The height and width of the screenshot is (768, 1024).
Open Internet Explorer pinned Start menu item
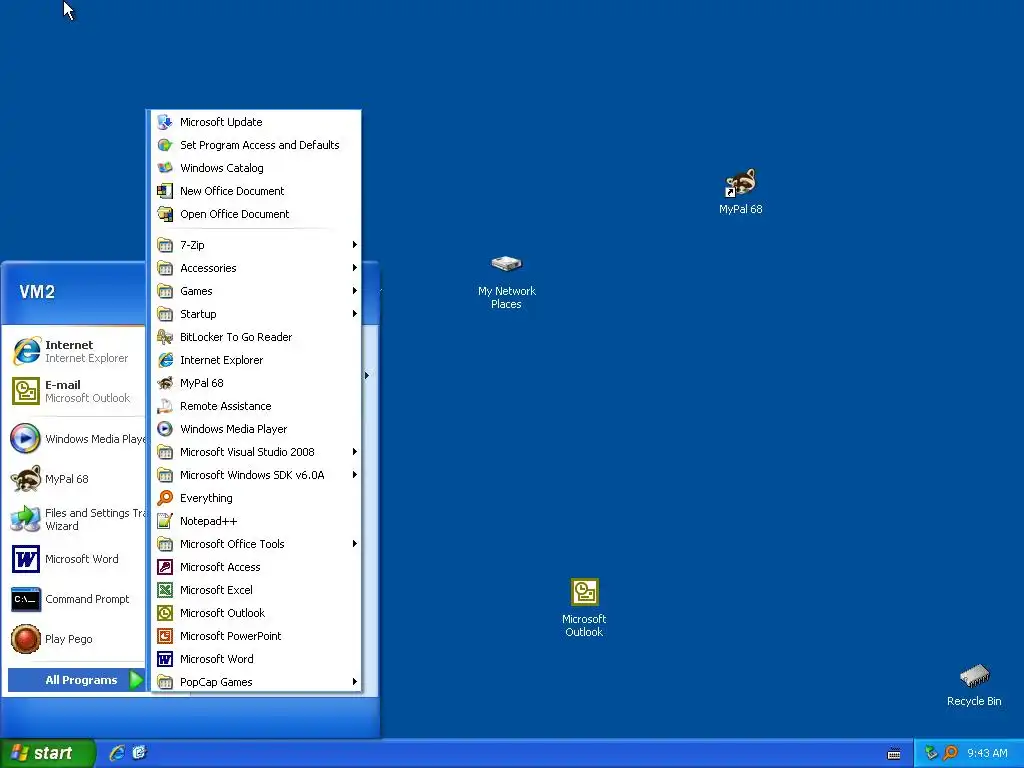(76, 351)
